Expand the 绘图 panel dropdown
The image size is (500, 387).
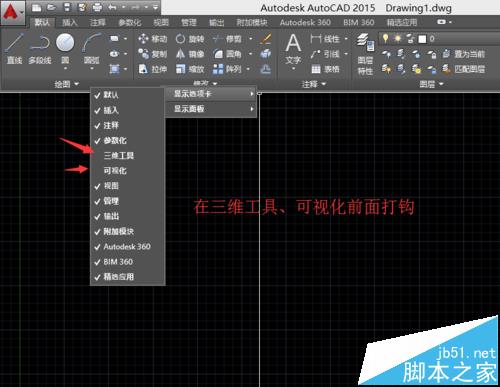(x=76, y=84)
